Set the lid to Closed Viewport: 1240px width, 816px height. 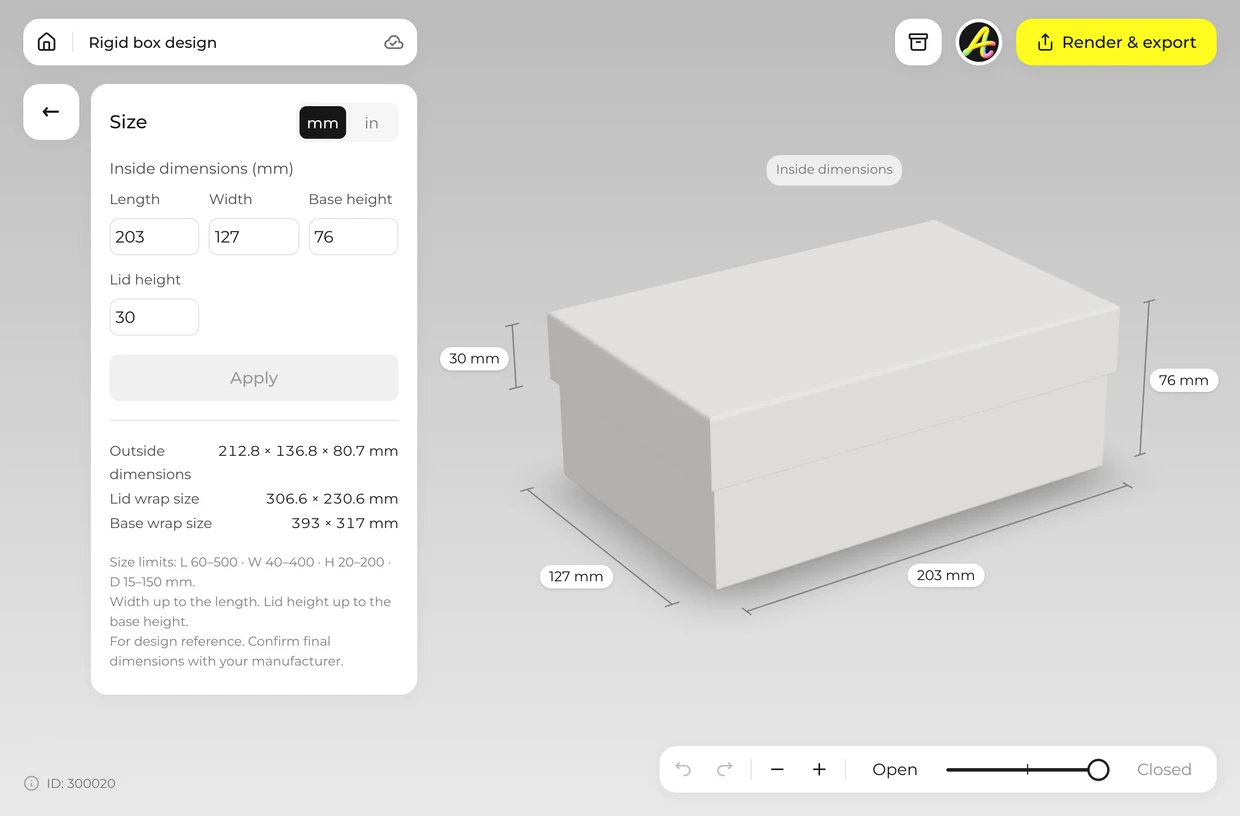(1164, 769)
